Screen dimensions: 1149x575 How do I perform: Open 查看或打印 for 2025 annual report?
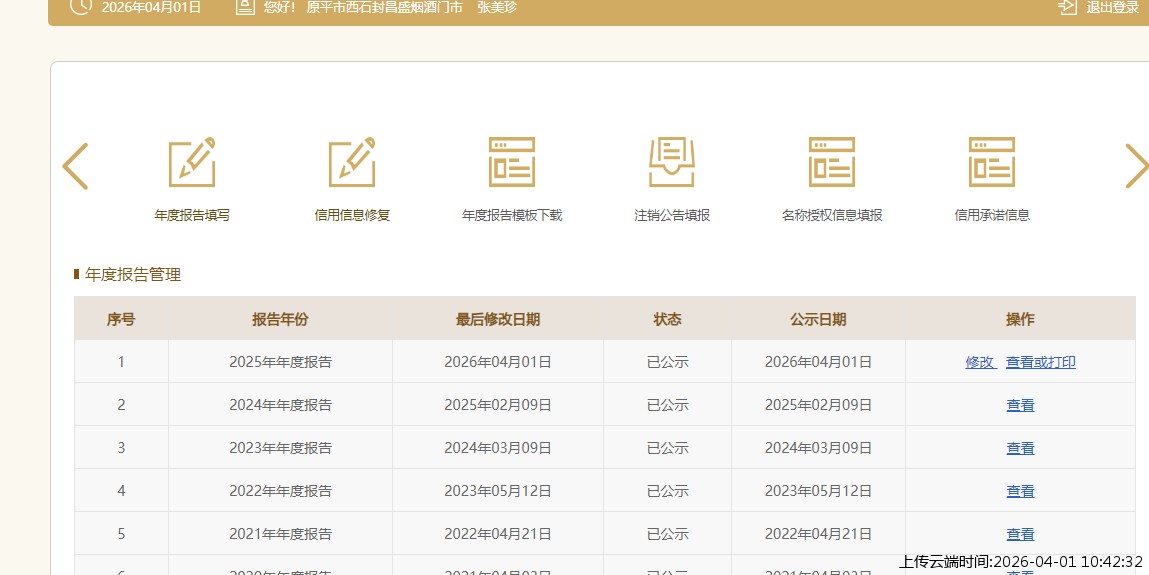point(1041,362)
